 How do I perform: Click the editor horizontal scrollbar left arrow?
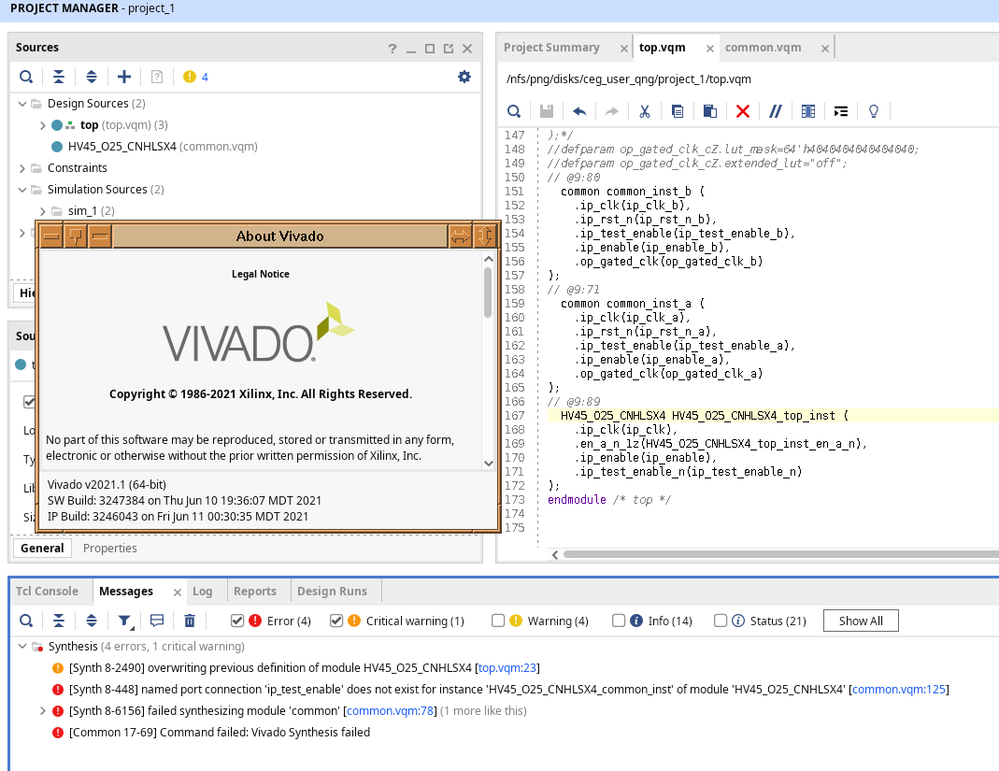coord(555,555)
